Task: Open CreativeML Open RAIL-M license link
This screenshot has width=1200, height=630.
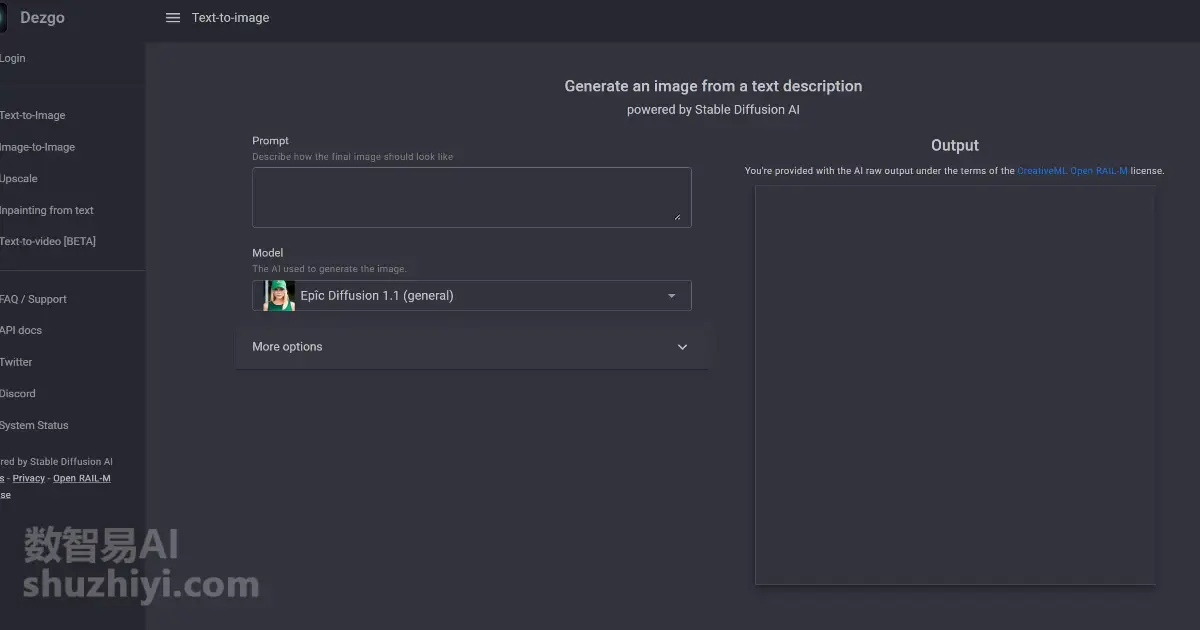Action: tap(1072, 171)
